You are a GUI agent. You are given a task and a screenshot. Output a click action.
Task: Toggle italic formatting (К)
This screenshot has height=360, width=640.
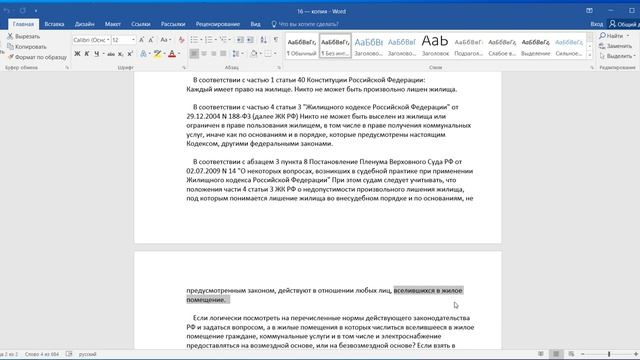coord(87,53)
